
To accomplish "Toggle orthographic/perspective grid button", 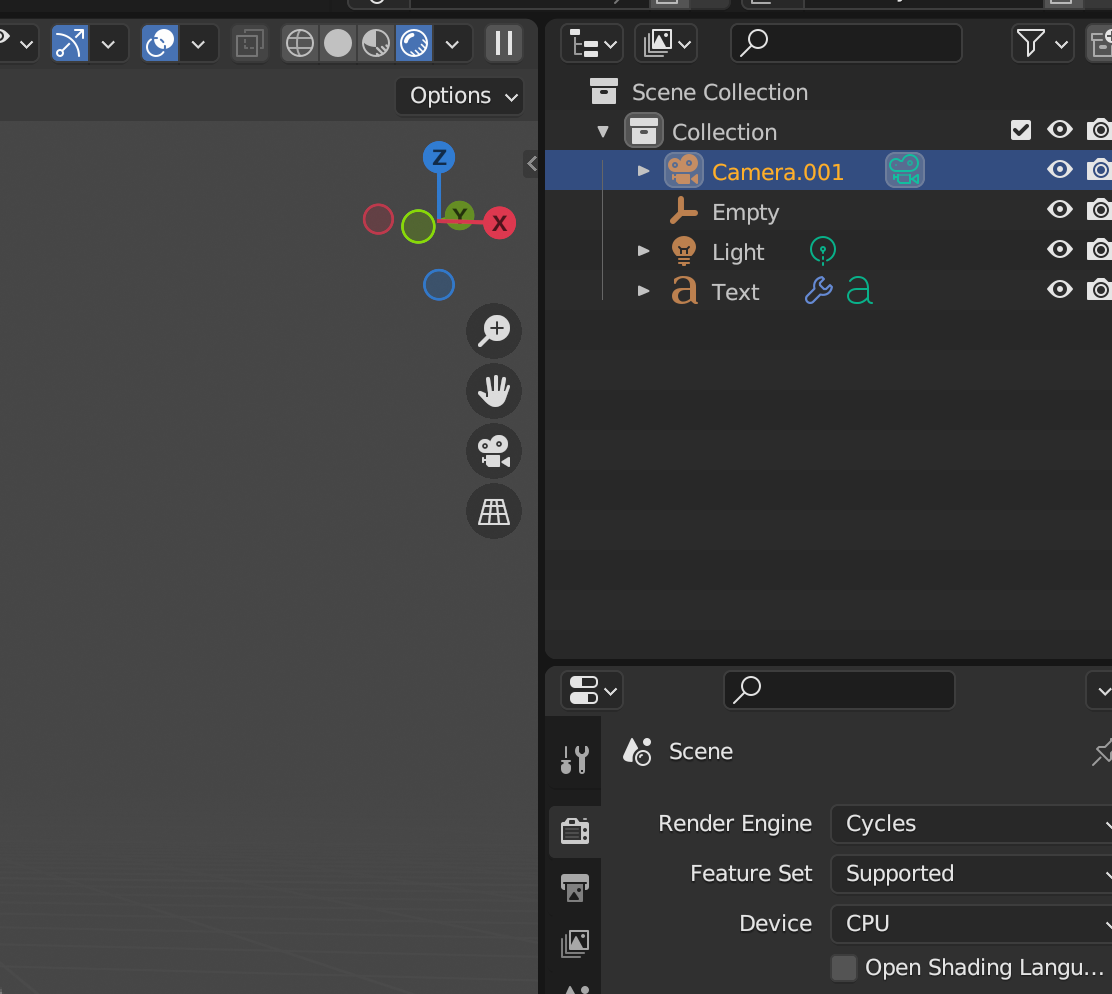I will tap(494, 511).
